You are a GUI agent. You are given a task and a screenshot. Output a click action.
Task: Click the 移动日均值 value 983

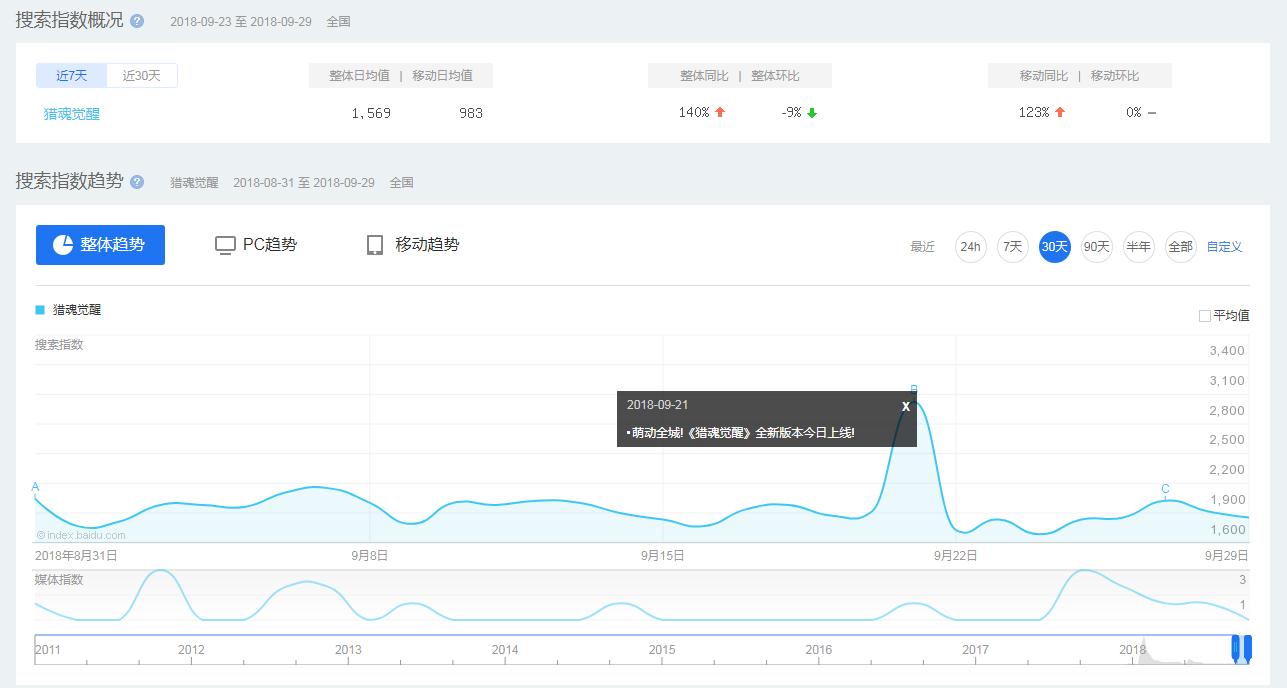(471, 113)
